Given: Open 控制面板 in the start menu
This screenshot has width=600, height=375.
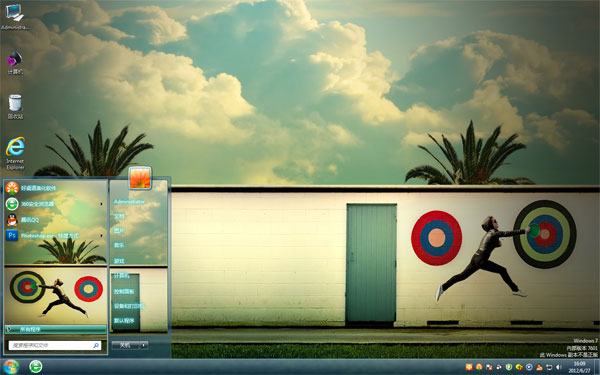Looking at the screenshot, I should click(x=124, y=292).
